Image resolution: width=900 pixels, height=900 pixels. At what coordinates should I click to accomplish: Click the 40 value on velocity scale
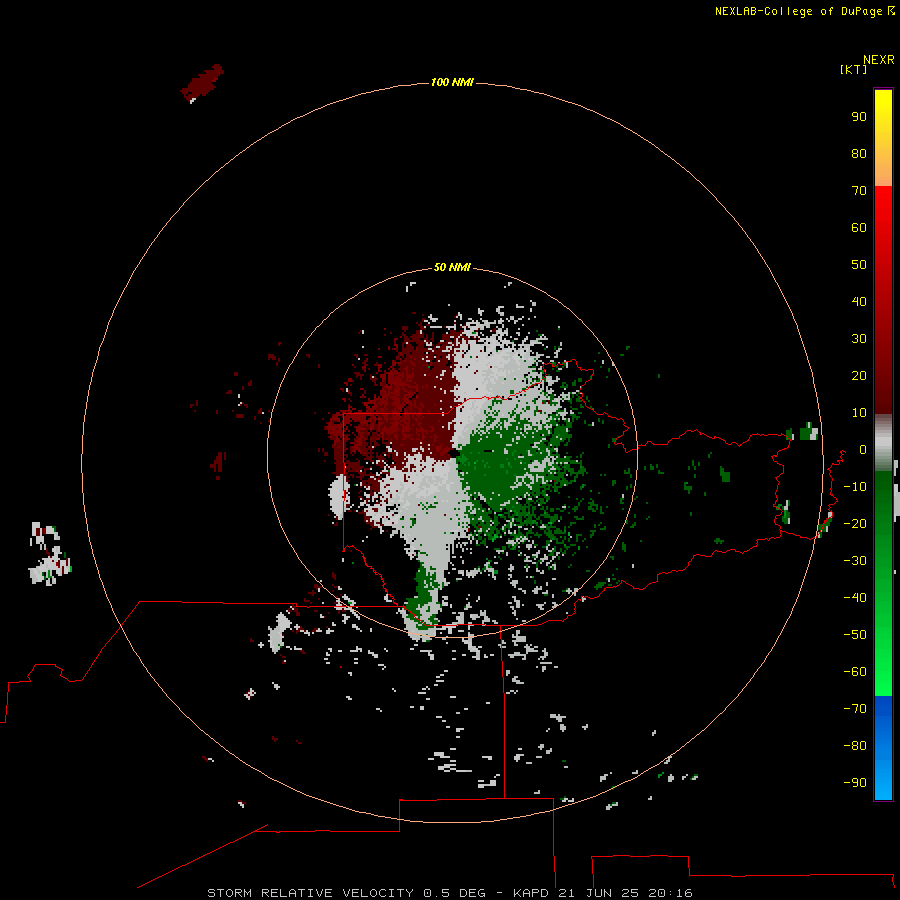859,301
